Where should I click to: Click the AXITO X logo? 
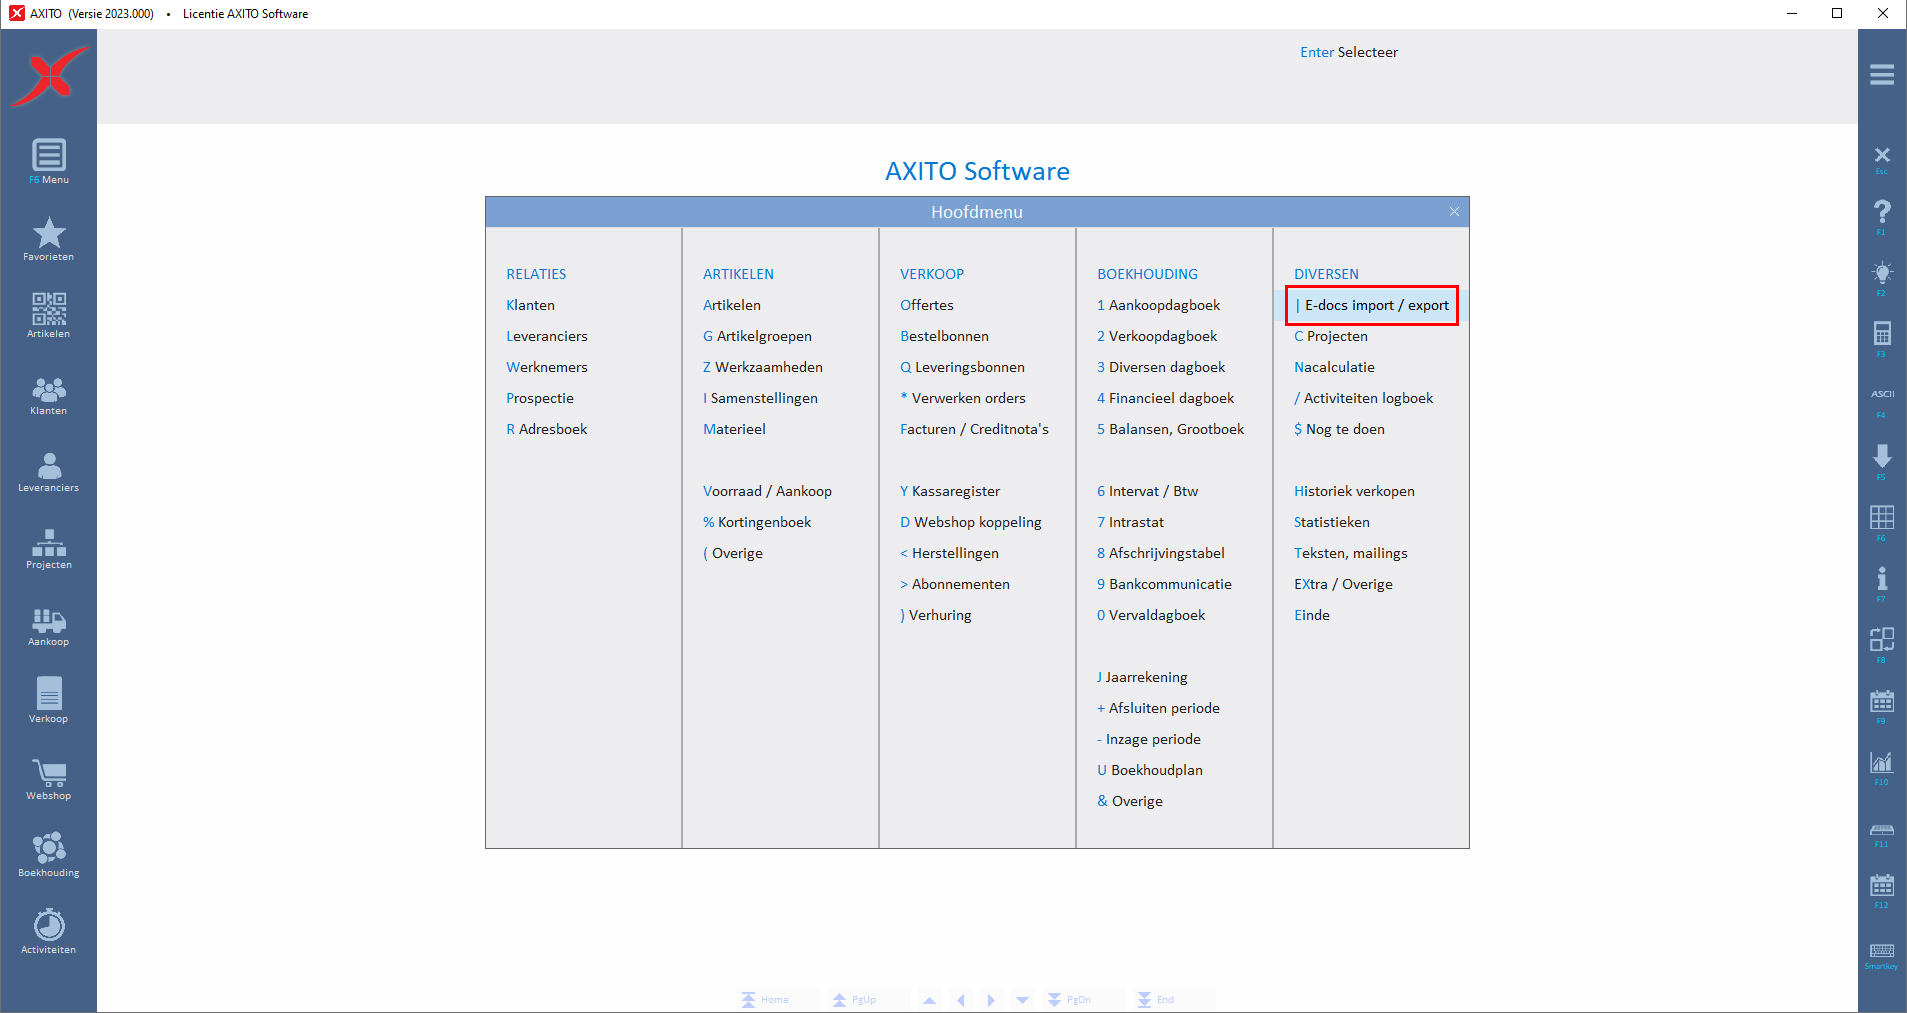[48, 76]
